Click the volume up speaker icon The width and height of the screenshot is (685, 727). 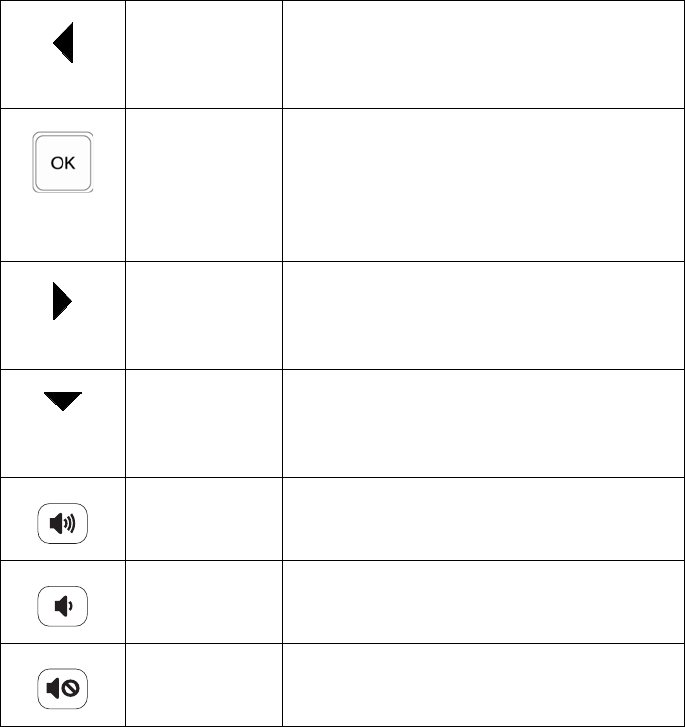tap(63, 523)
